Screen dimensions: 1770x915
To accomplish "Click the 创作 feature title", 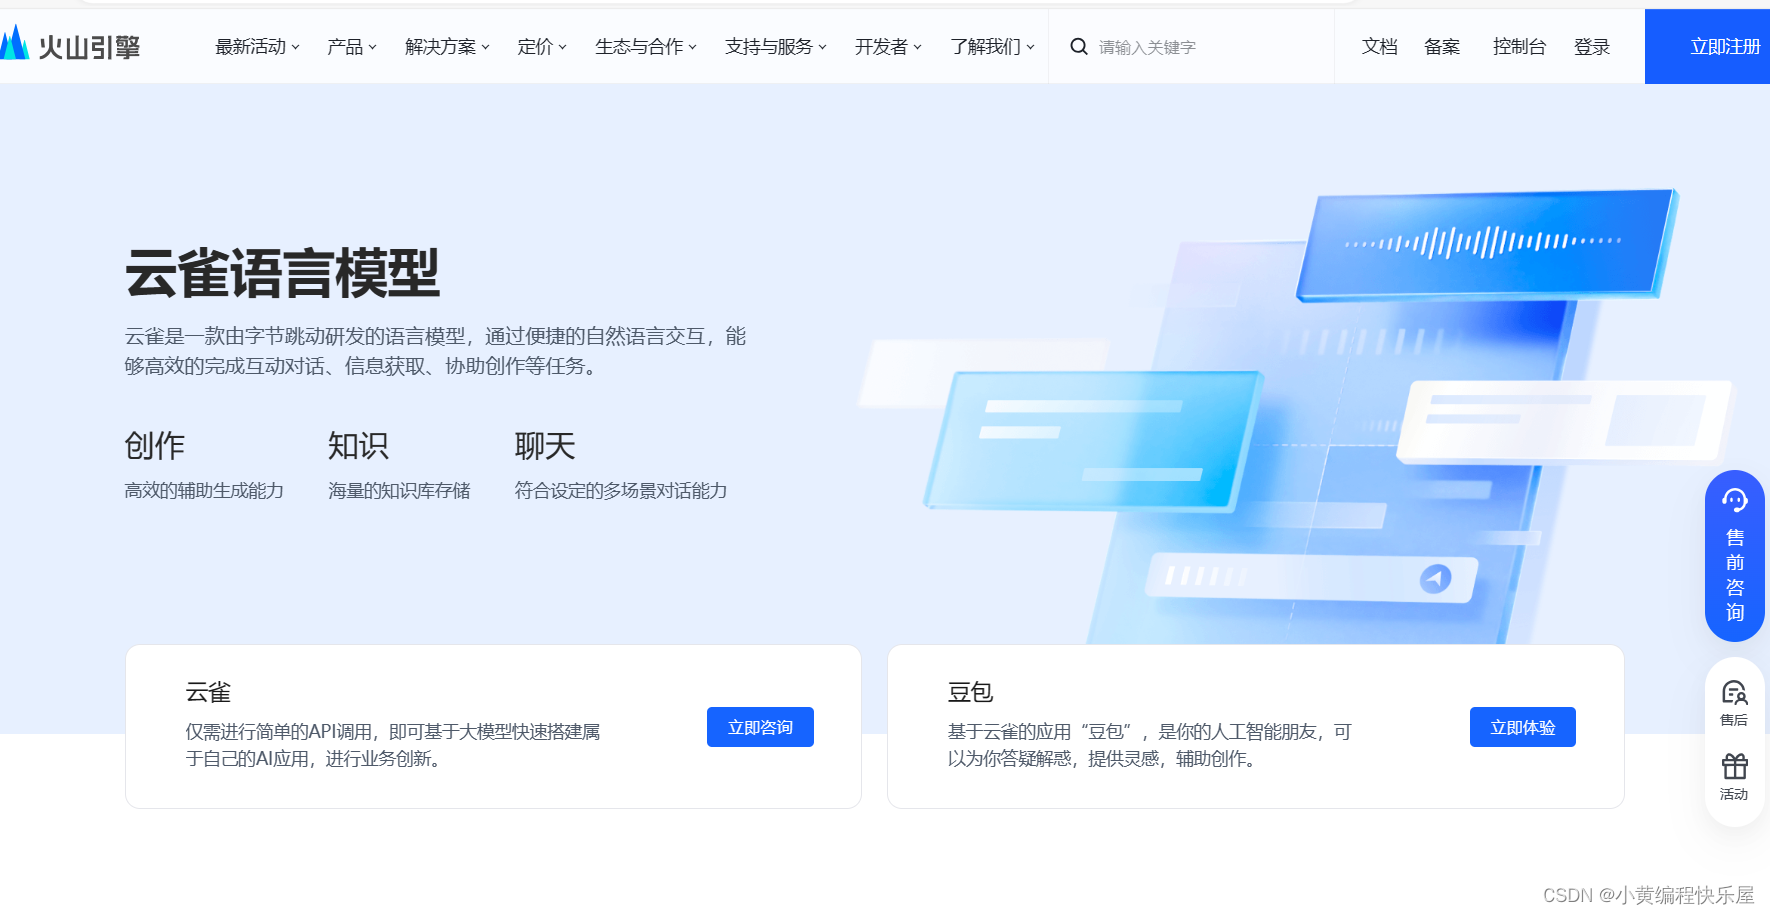I will (155, 445).
